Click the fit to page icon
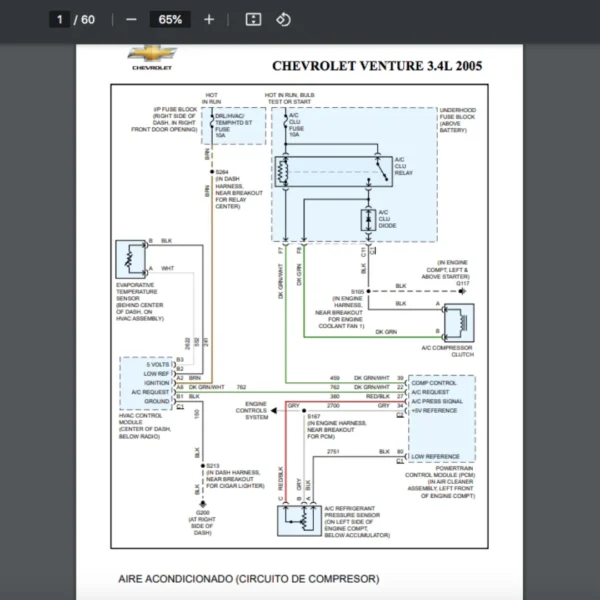The height and width of the screenshot is (600, 600). point(254,19)
